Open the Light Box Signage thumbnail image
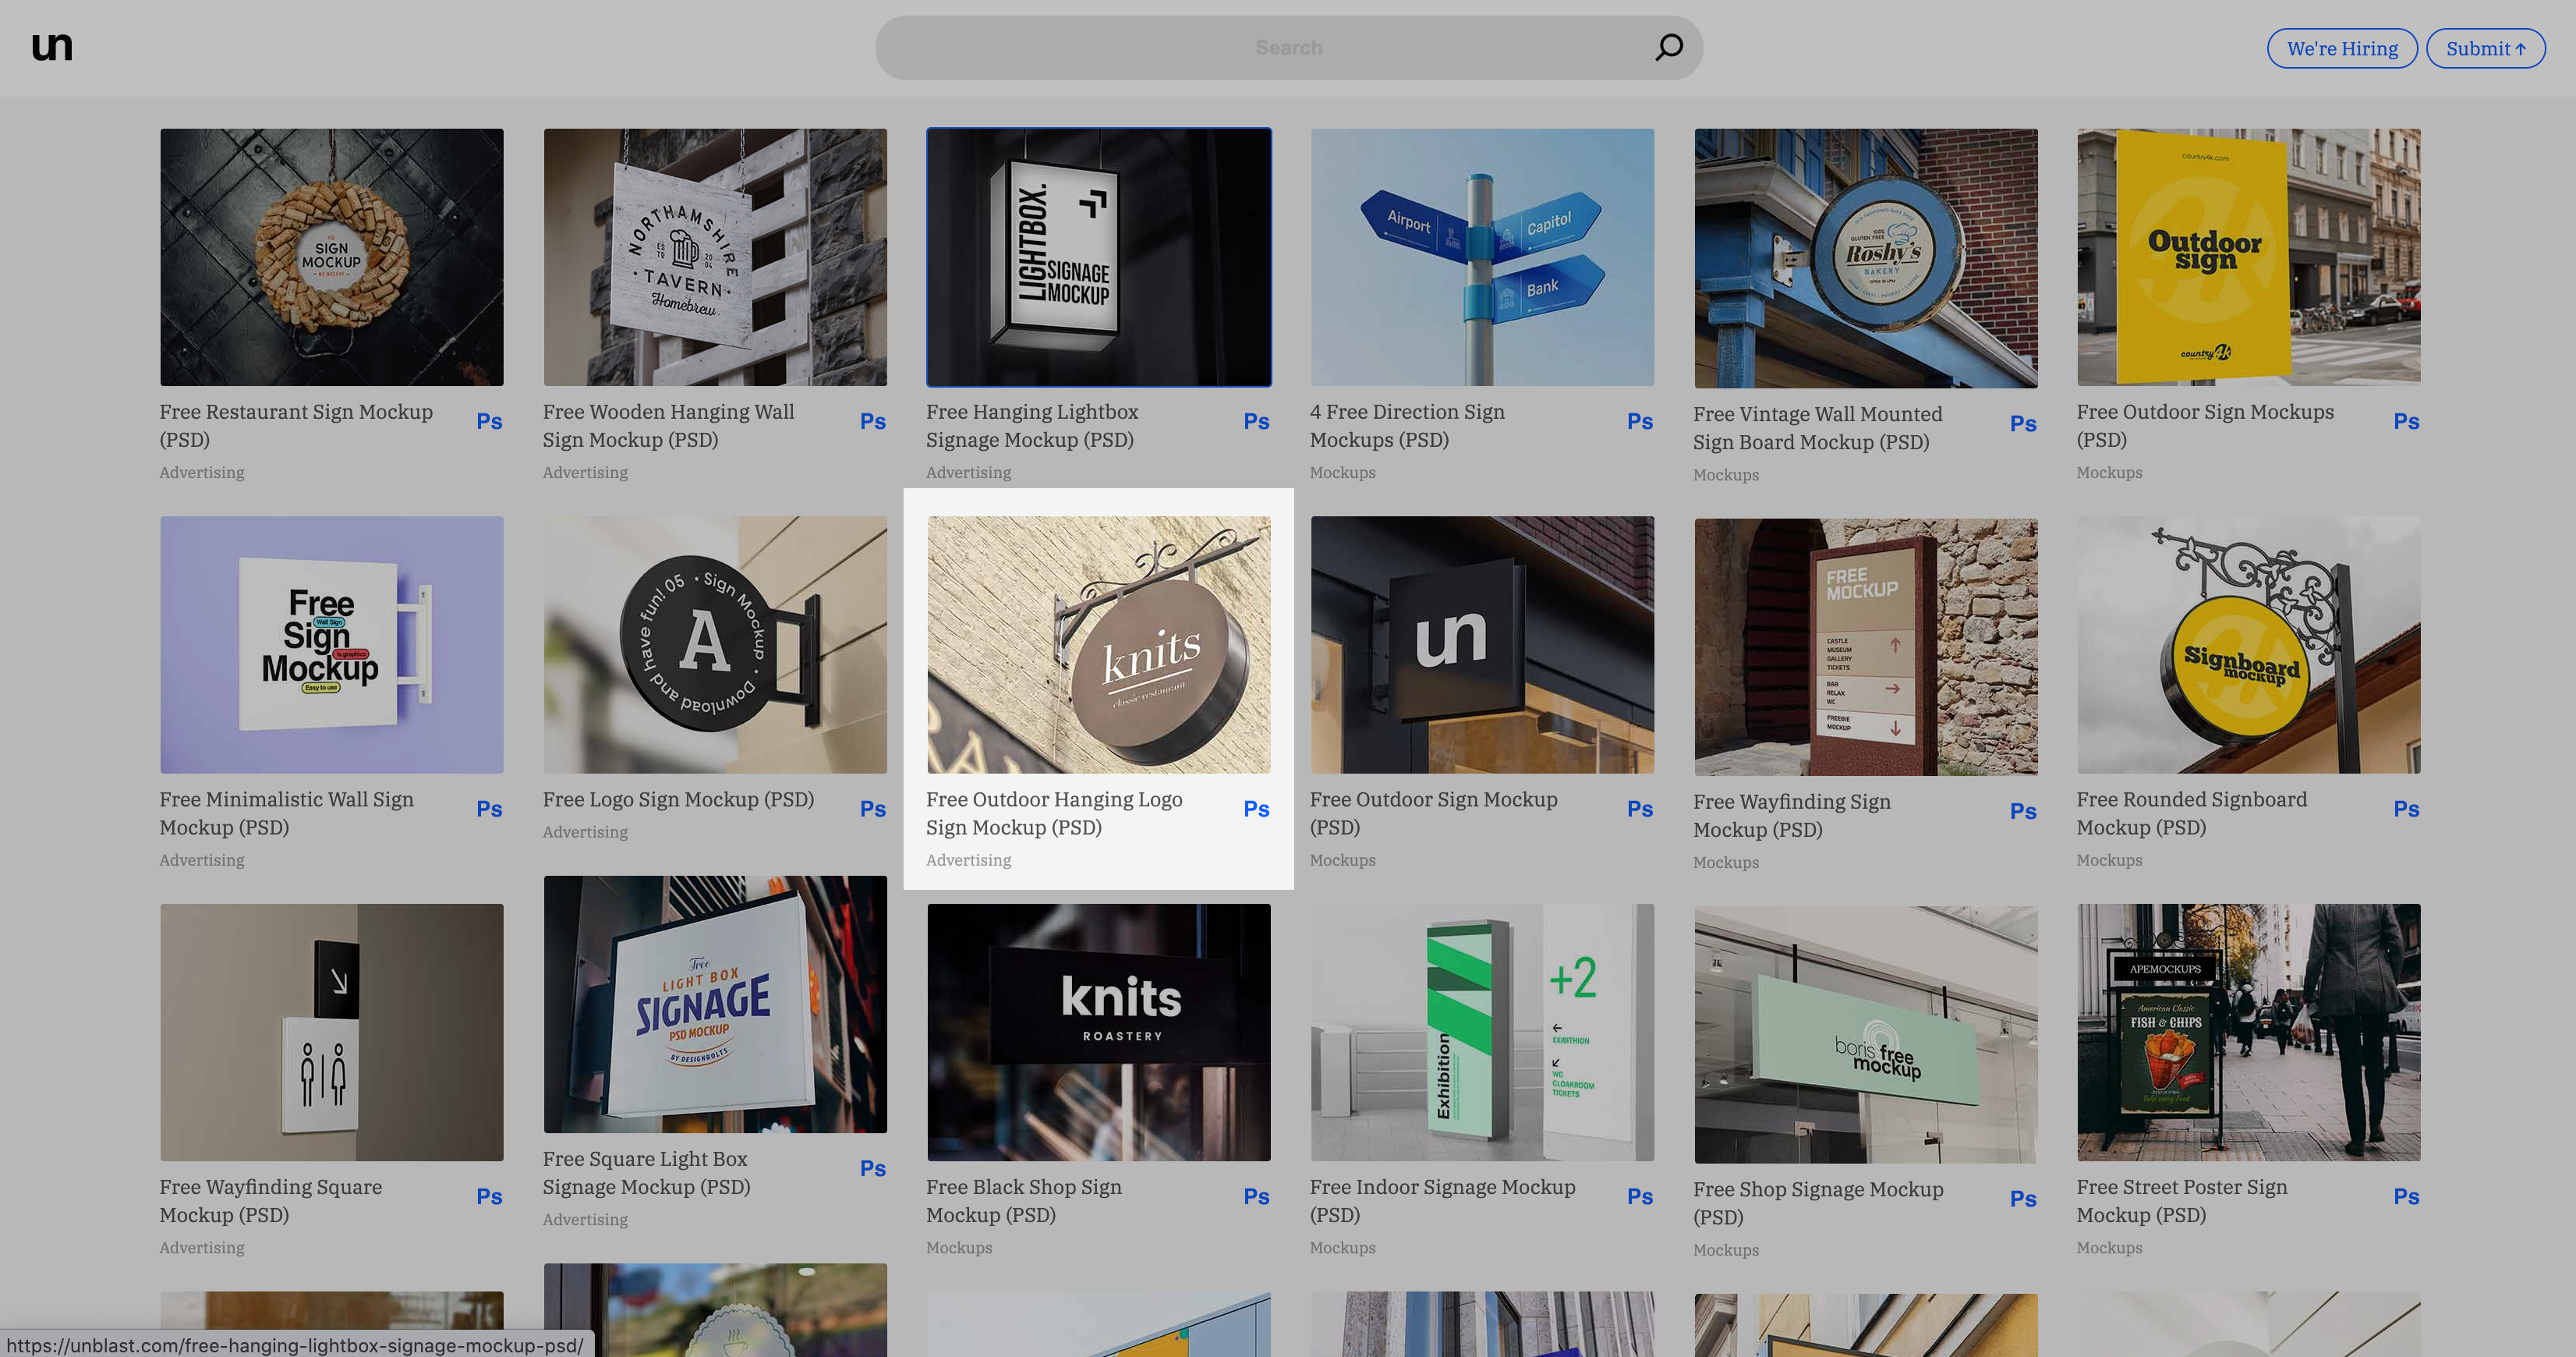This screenshot has height=1357, width=2576. tap(714, 1003)
